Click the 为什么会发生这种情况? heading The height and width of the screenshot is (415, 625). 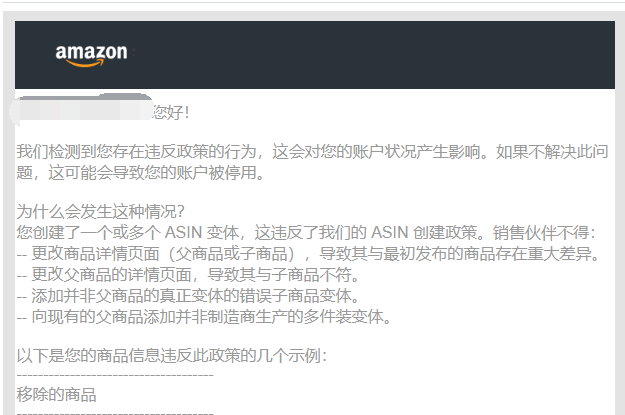click(100, 212)
